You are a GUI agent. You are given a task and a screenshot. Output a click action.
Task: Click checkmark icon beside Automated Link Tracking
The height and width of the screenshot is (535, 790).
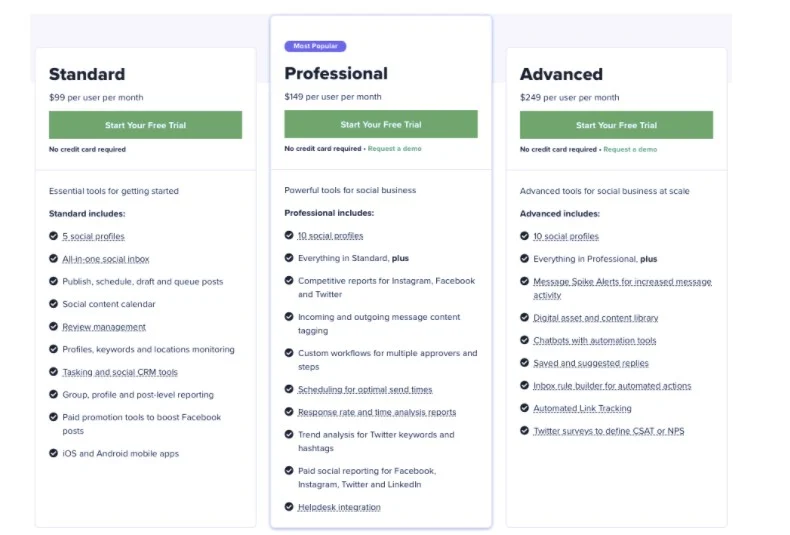click(x=524, y=408)
